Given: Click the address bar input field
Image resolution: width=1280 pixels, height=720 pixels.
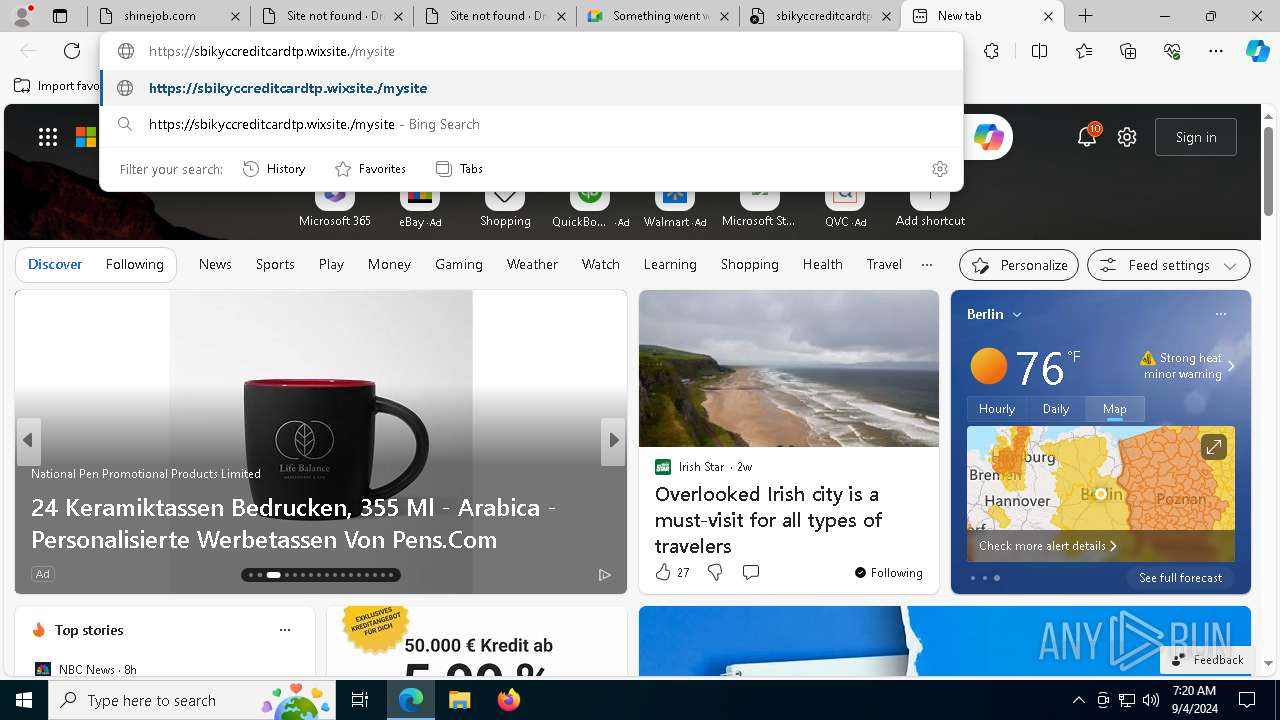Looking at the screenshot, I should 532,51.
